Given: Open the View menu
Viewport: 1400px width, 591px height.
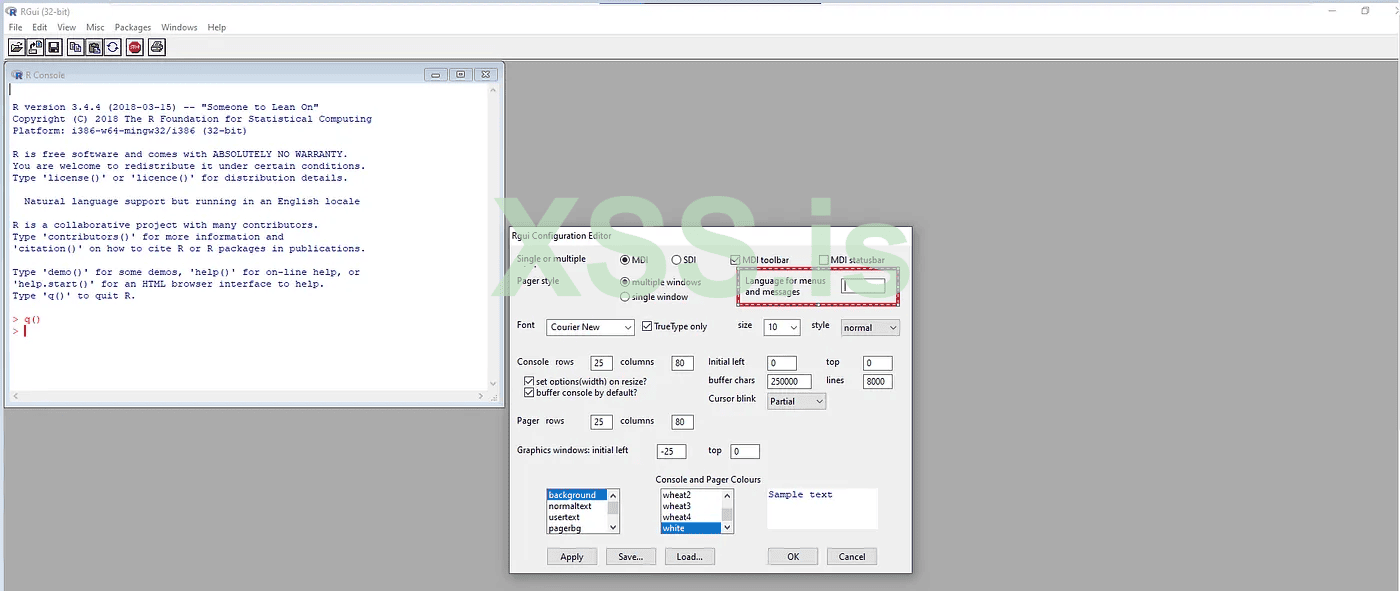Looking at the screenshot, I should [x=66, y=27].
